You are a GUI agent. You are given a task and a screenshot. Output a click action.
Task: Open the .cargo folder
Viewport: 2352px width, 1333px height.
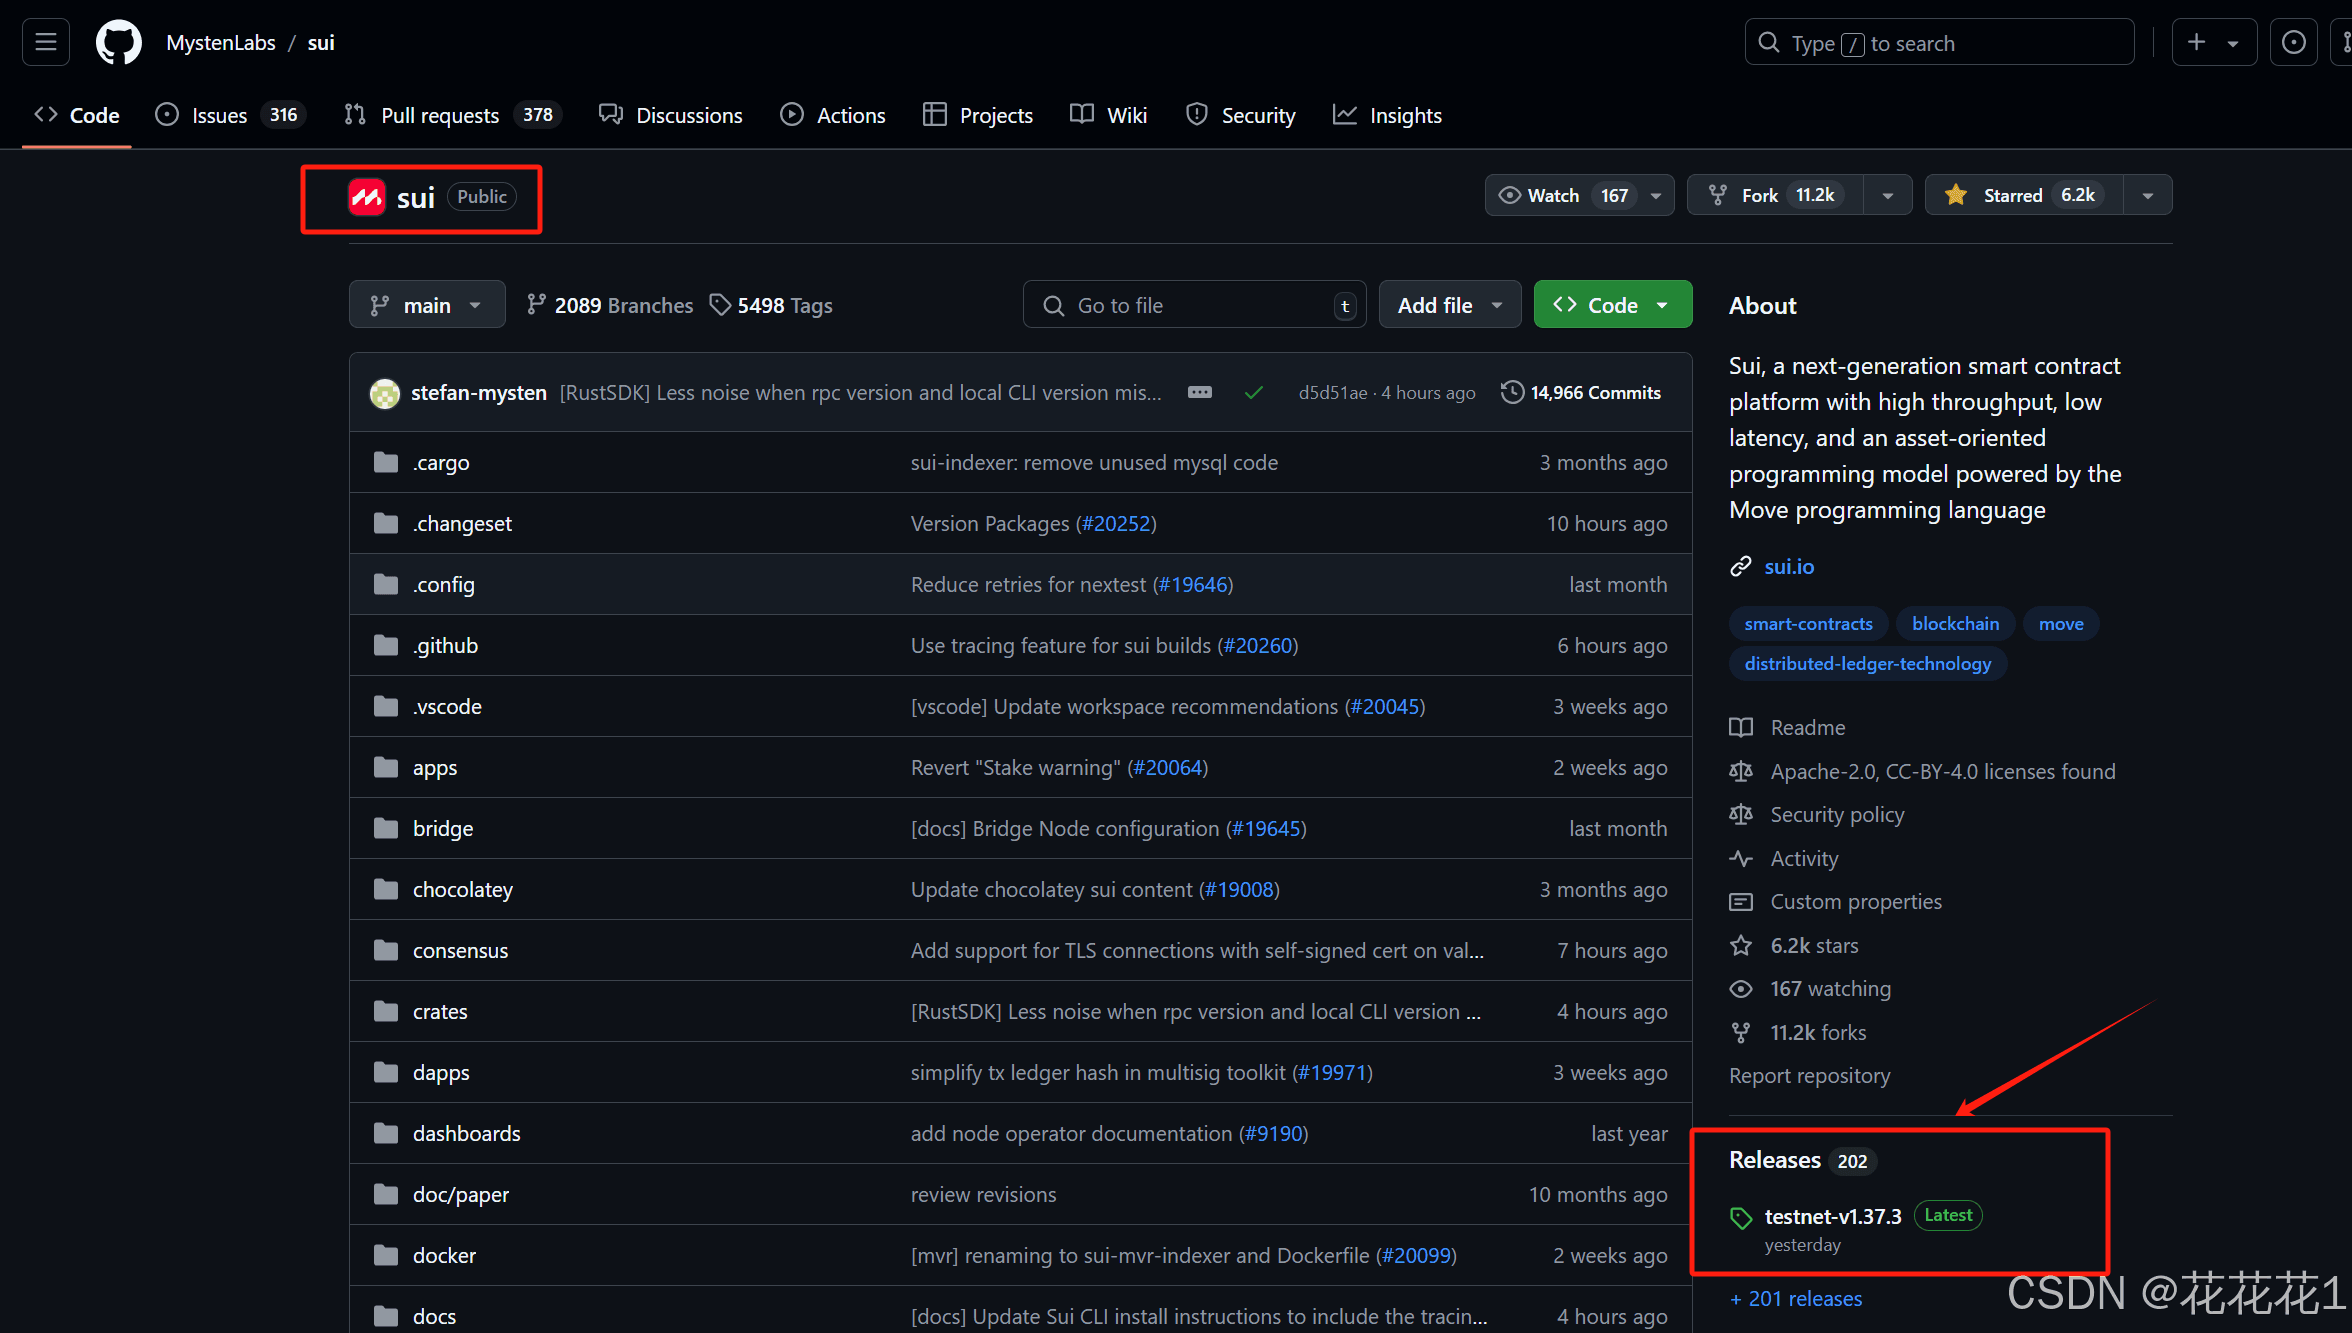[441, 462]
